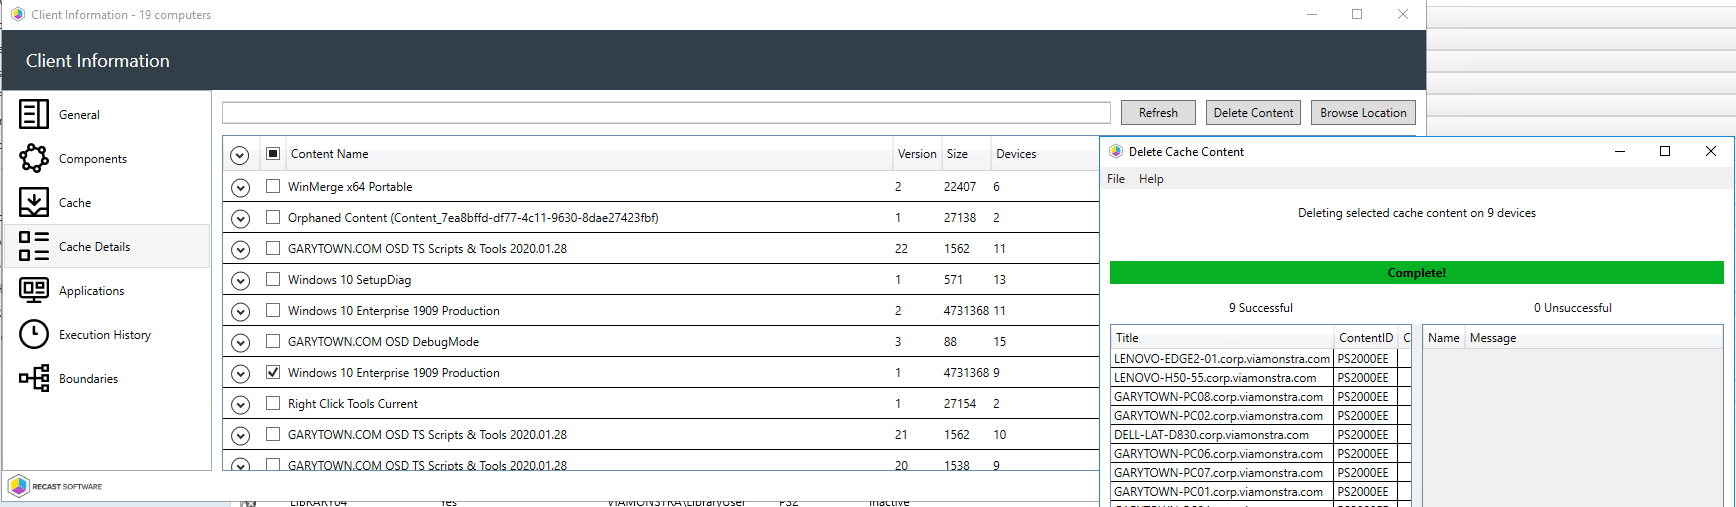This screenshot has width=1736, height=507.
Task: Click the Message column header
Action: [x=1593, y=337]
